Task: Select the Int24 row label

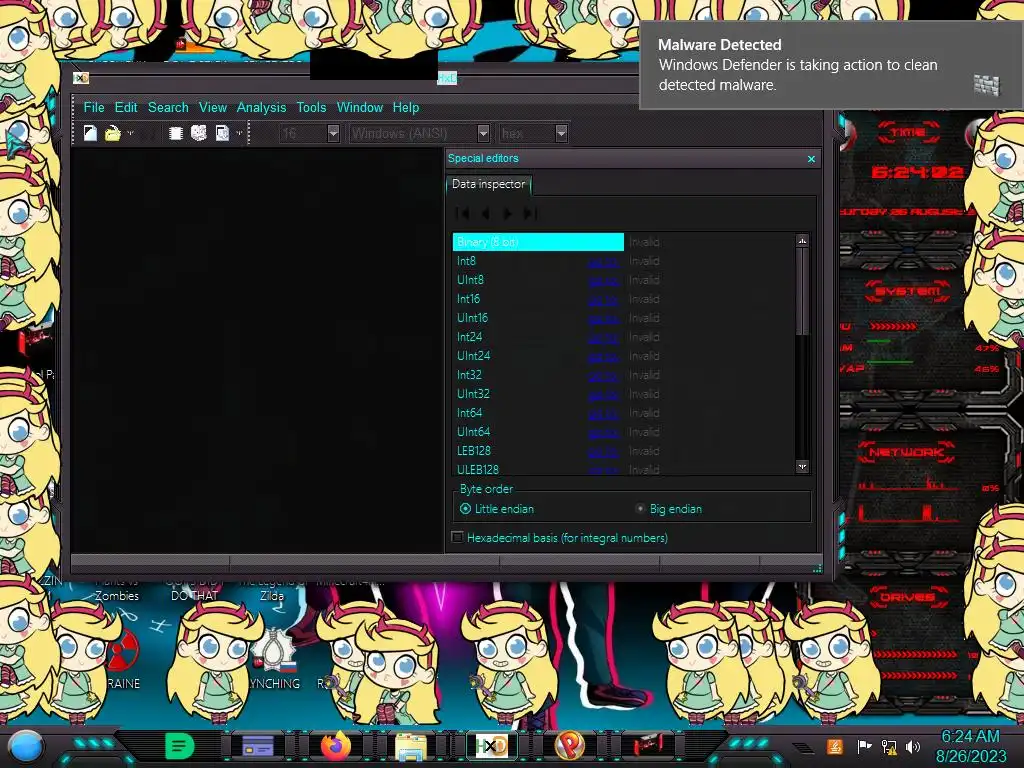Action: click(x=469, y=336)
